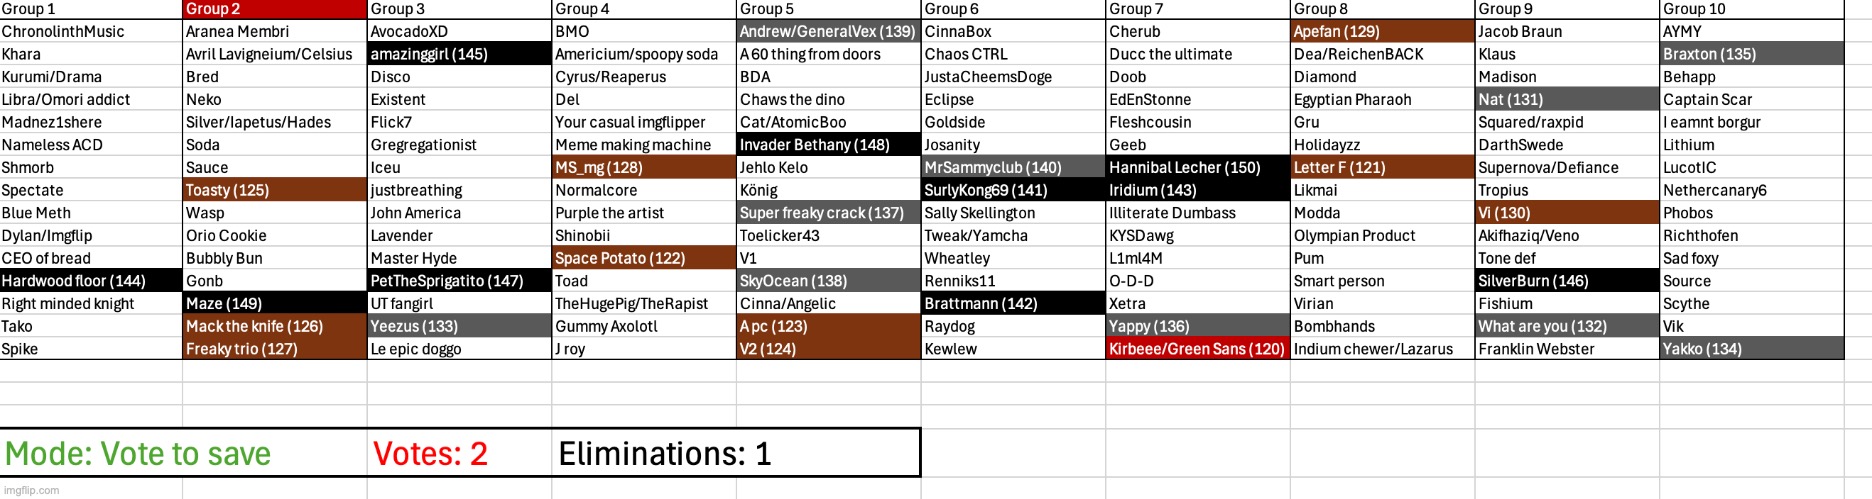Image resolution: width=1872 pixels, height=499 pixels.
Task: Select the Hannibal Lecher (150) cell
Action: [x=1197, y=168]
